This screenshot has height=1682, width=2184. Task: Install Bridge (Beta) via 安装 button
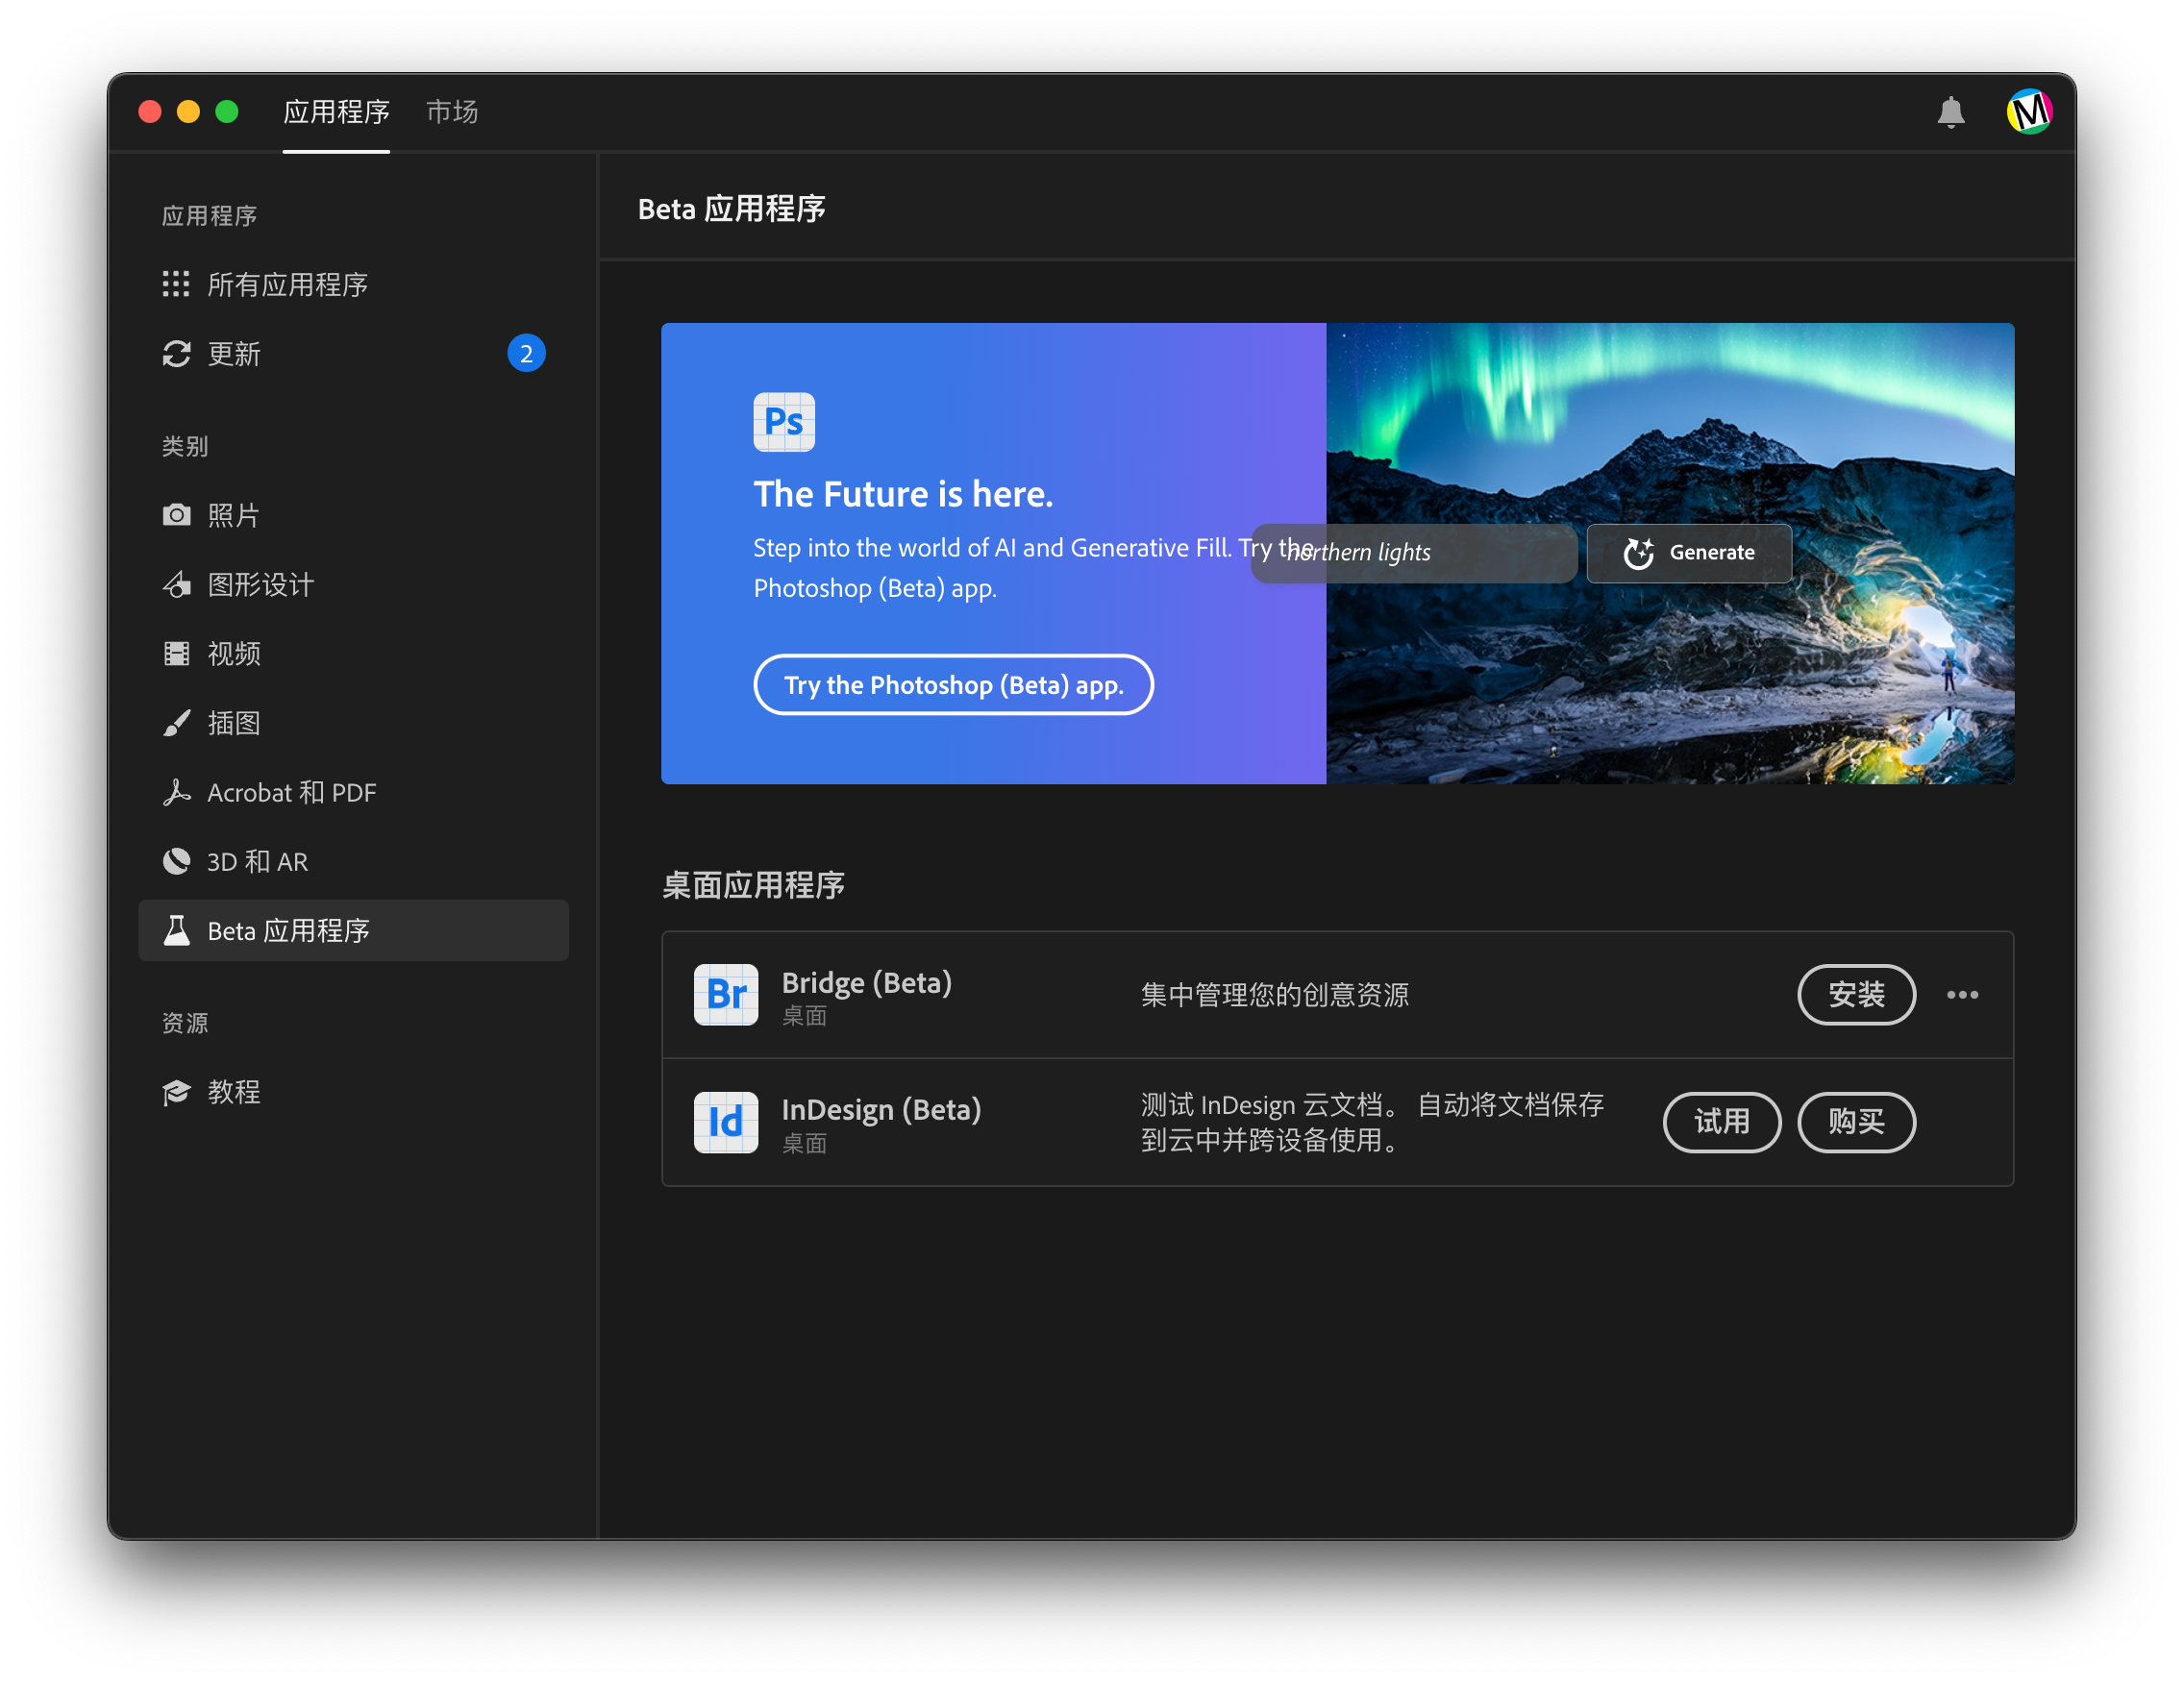[x=1856, y=995]
